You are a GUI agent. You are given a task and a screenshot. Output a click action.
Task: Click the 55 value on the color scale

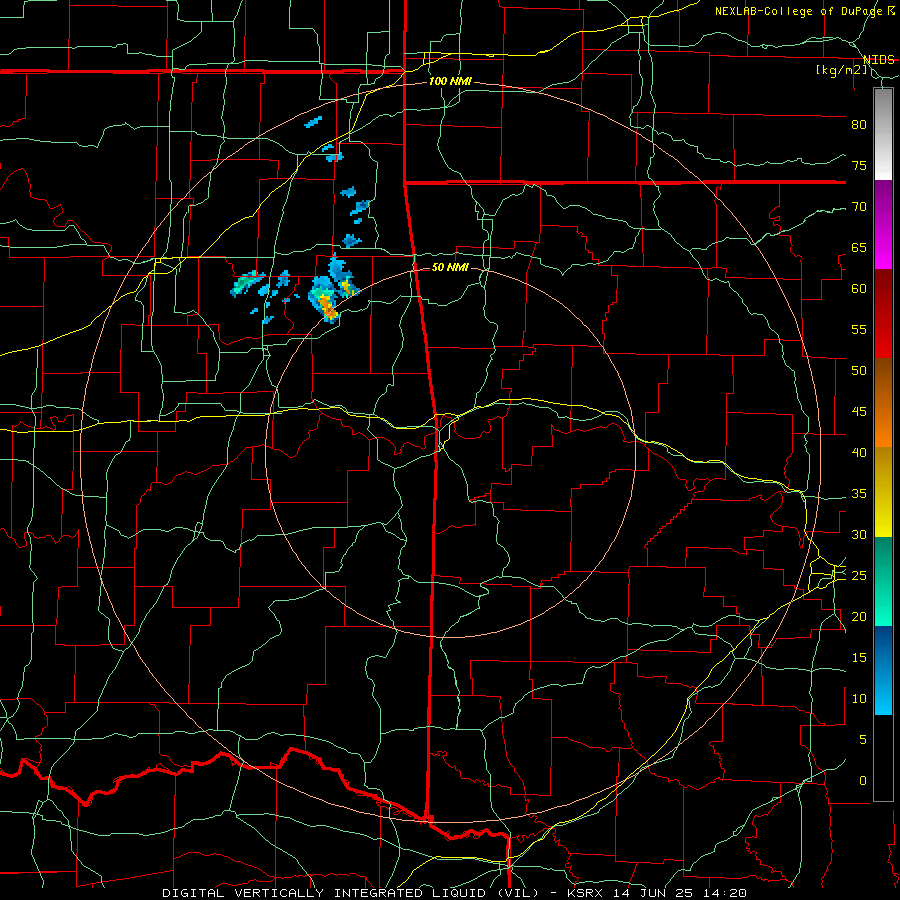coord(859,329)
